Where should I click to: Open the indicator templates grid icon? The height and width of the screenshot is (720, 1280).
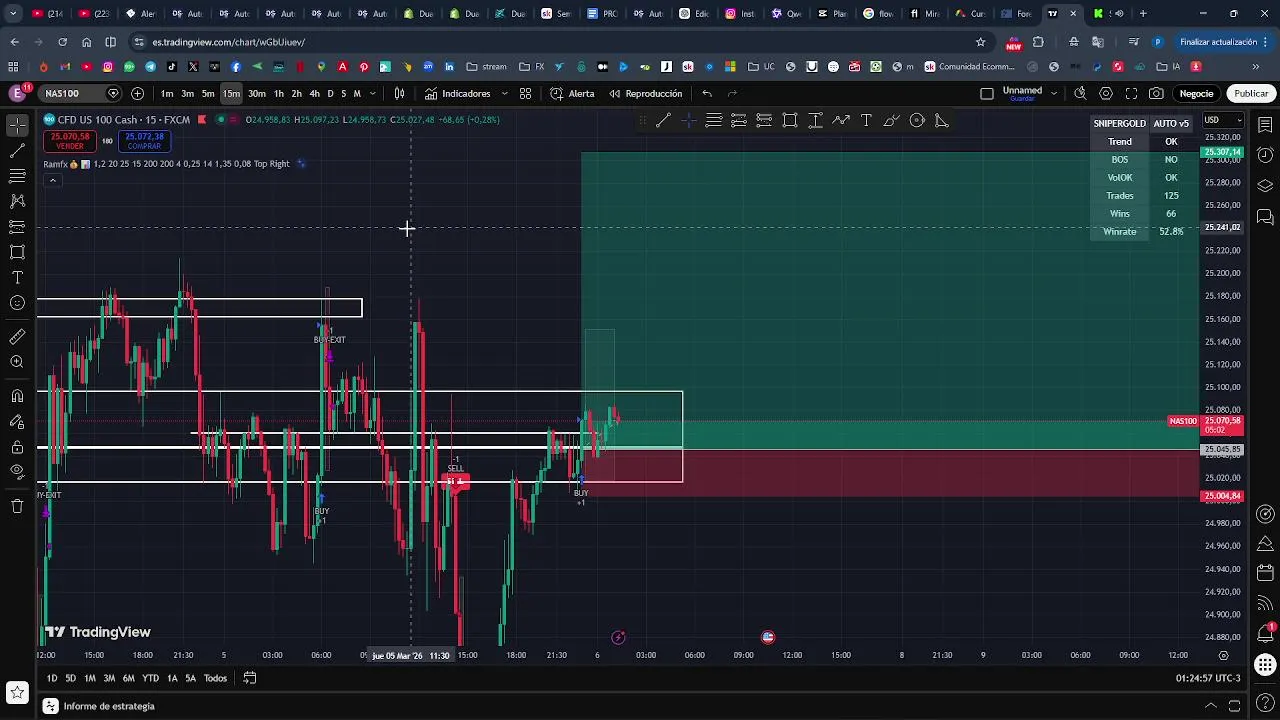pyautogui.click(x=525, y=93)
